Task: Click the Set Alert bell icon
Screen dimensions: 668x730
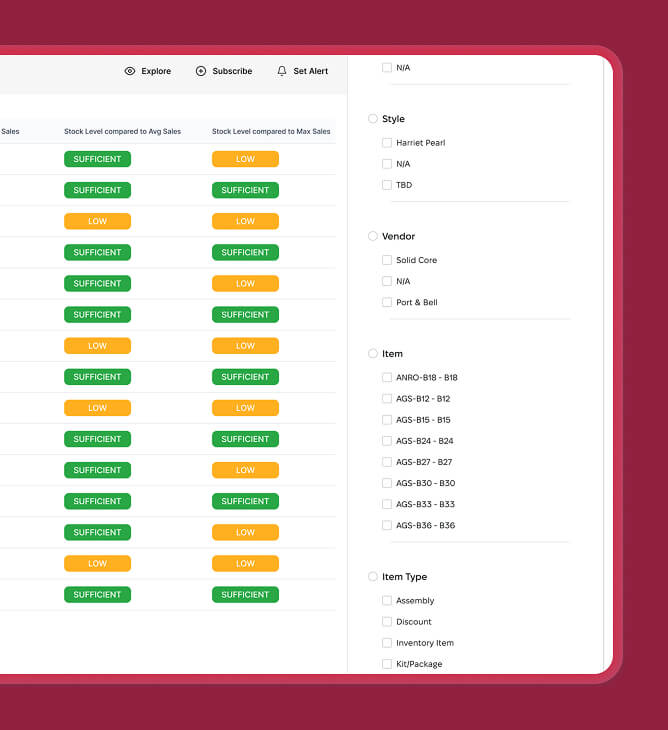Action: coord(282,71)
